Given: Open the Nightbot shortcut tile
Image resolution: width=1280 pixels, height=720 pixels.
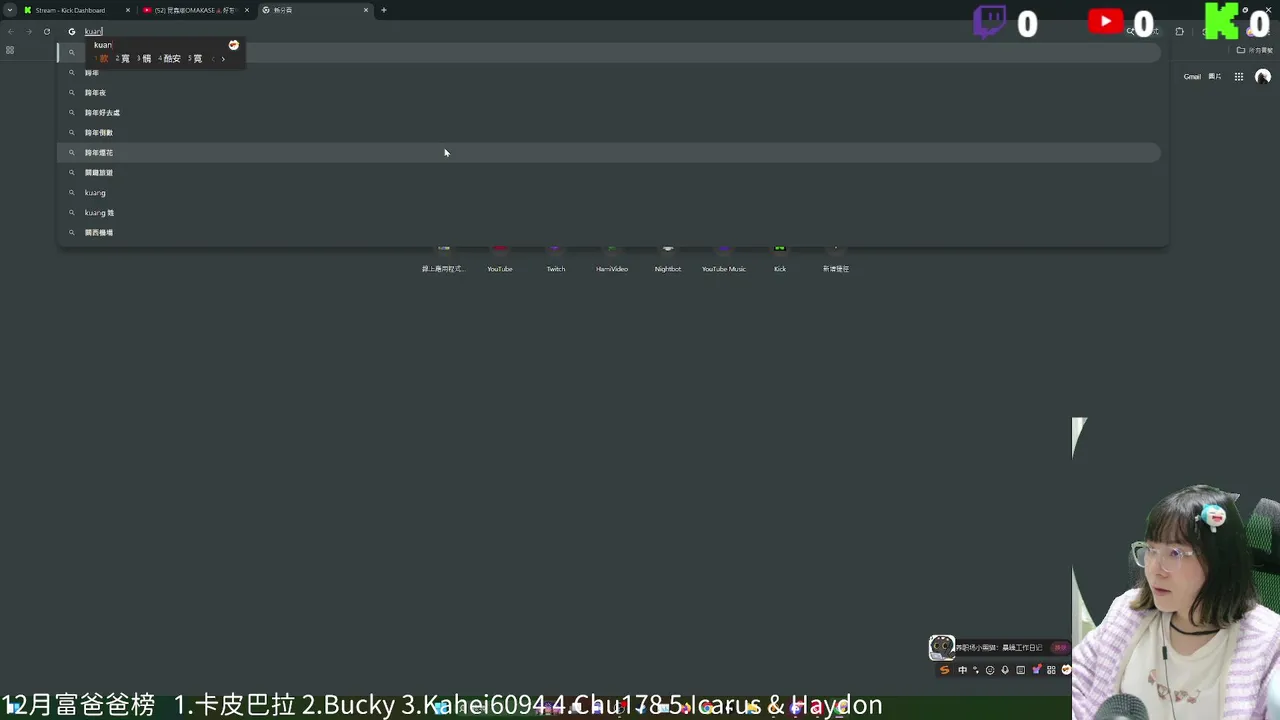Looking at the screenshot, I should click(668, 257).
